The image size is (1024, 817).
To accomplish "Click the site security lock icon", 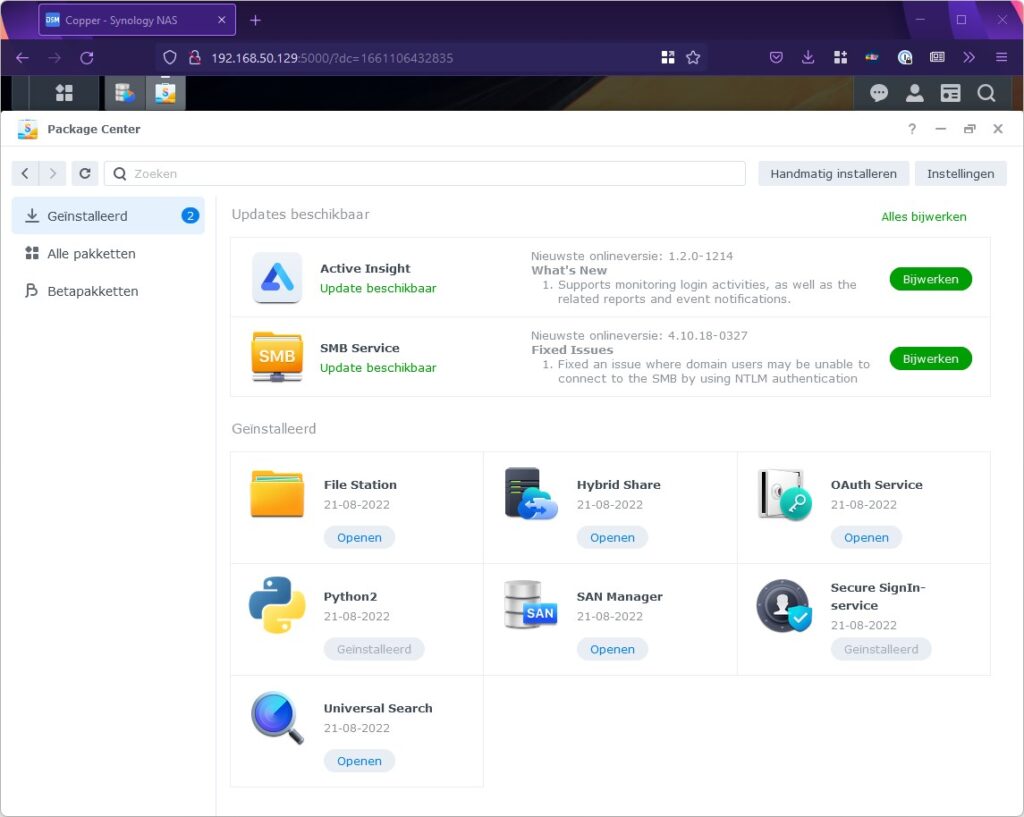I will 194,57.
